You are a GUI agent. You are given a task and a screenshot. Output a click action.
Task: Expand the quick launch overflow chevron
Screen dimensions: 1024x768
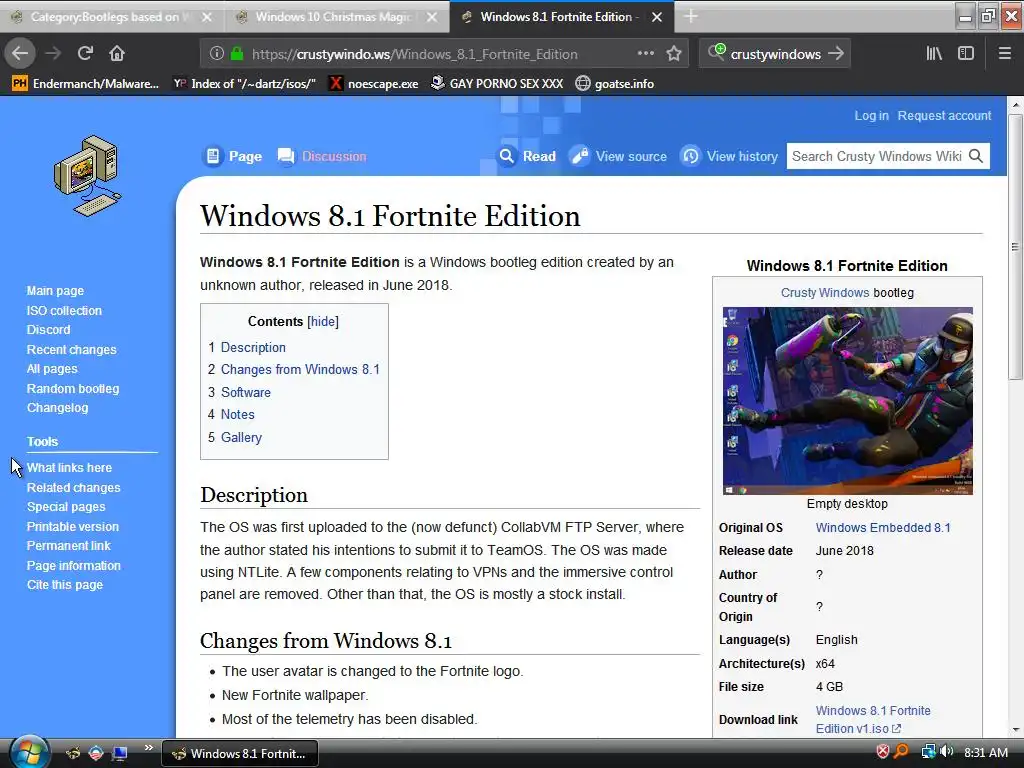point(148,748)
